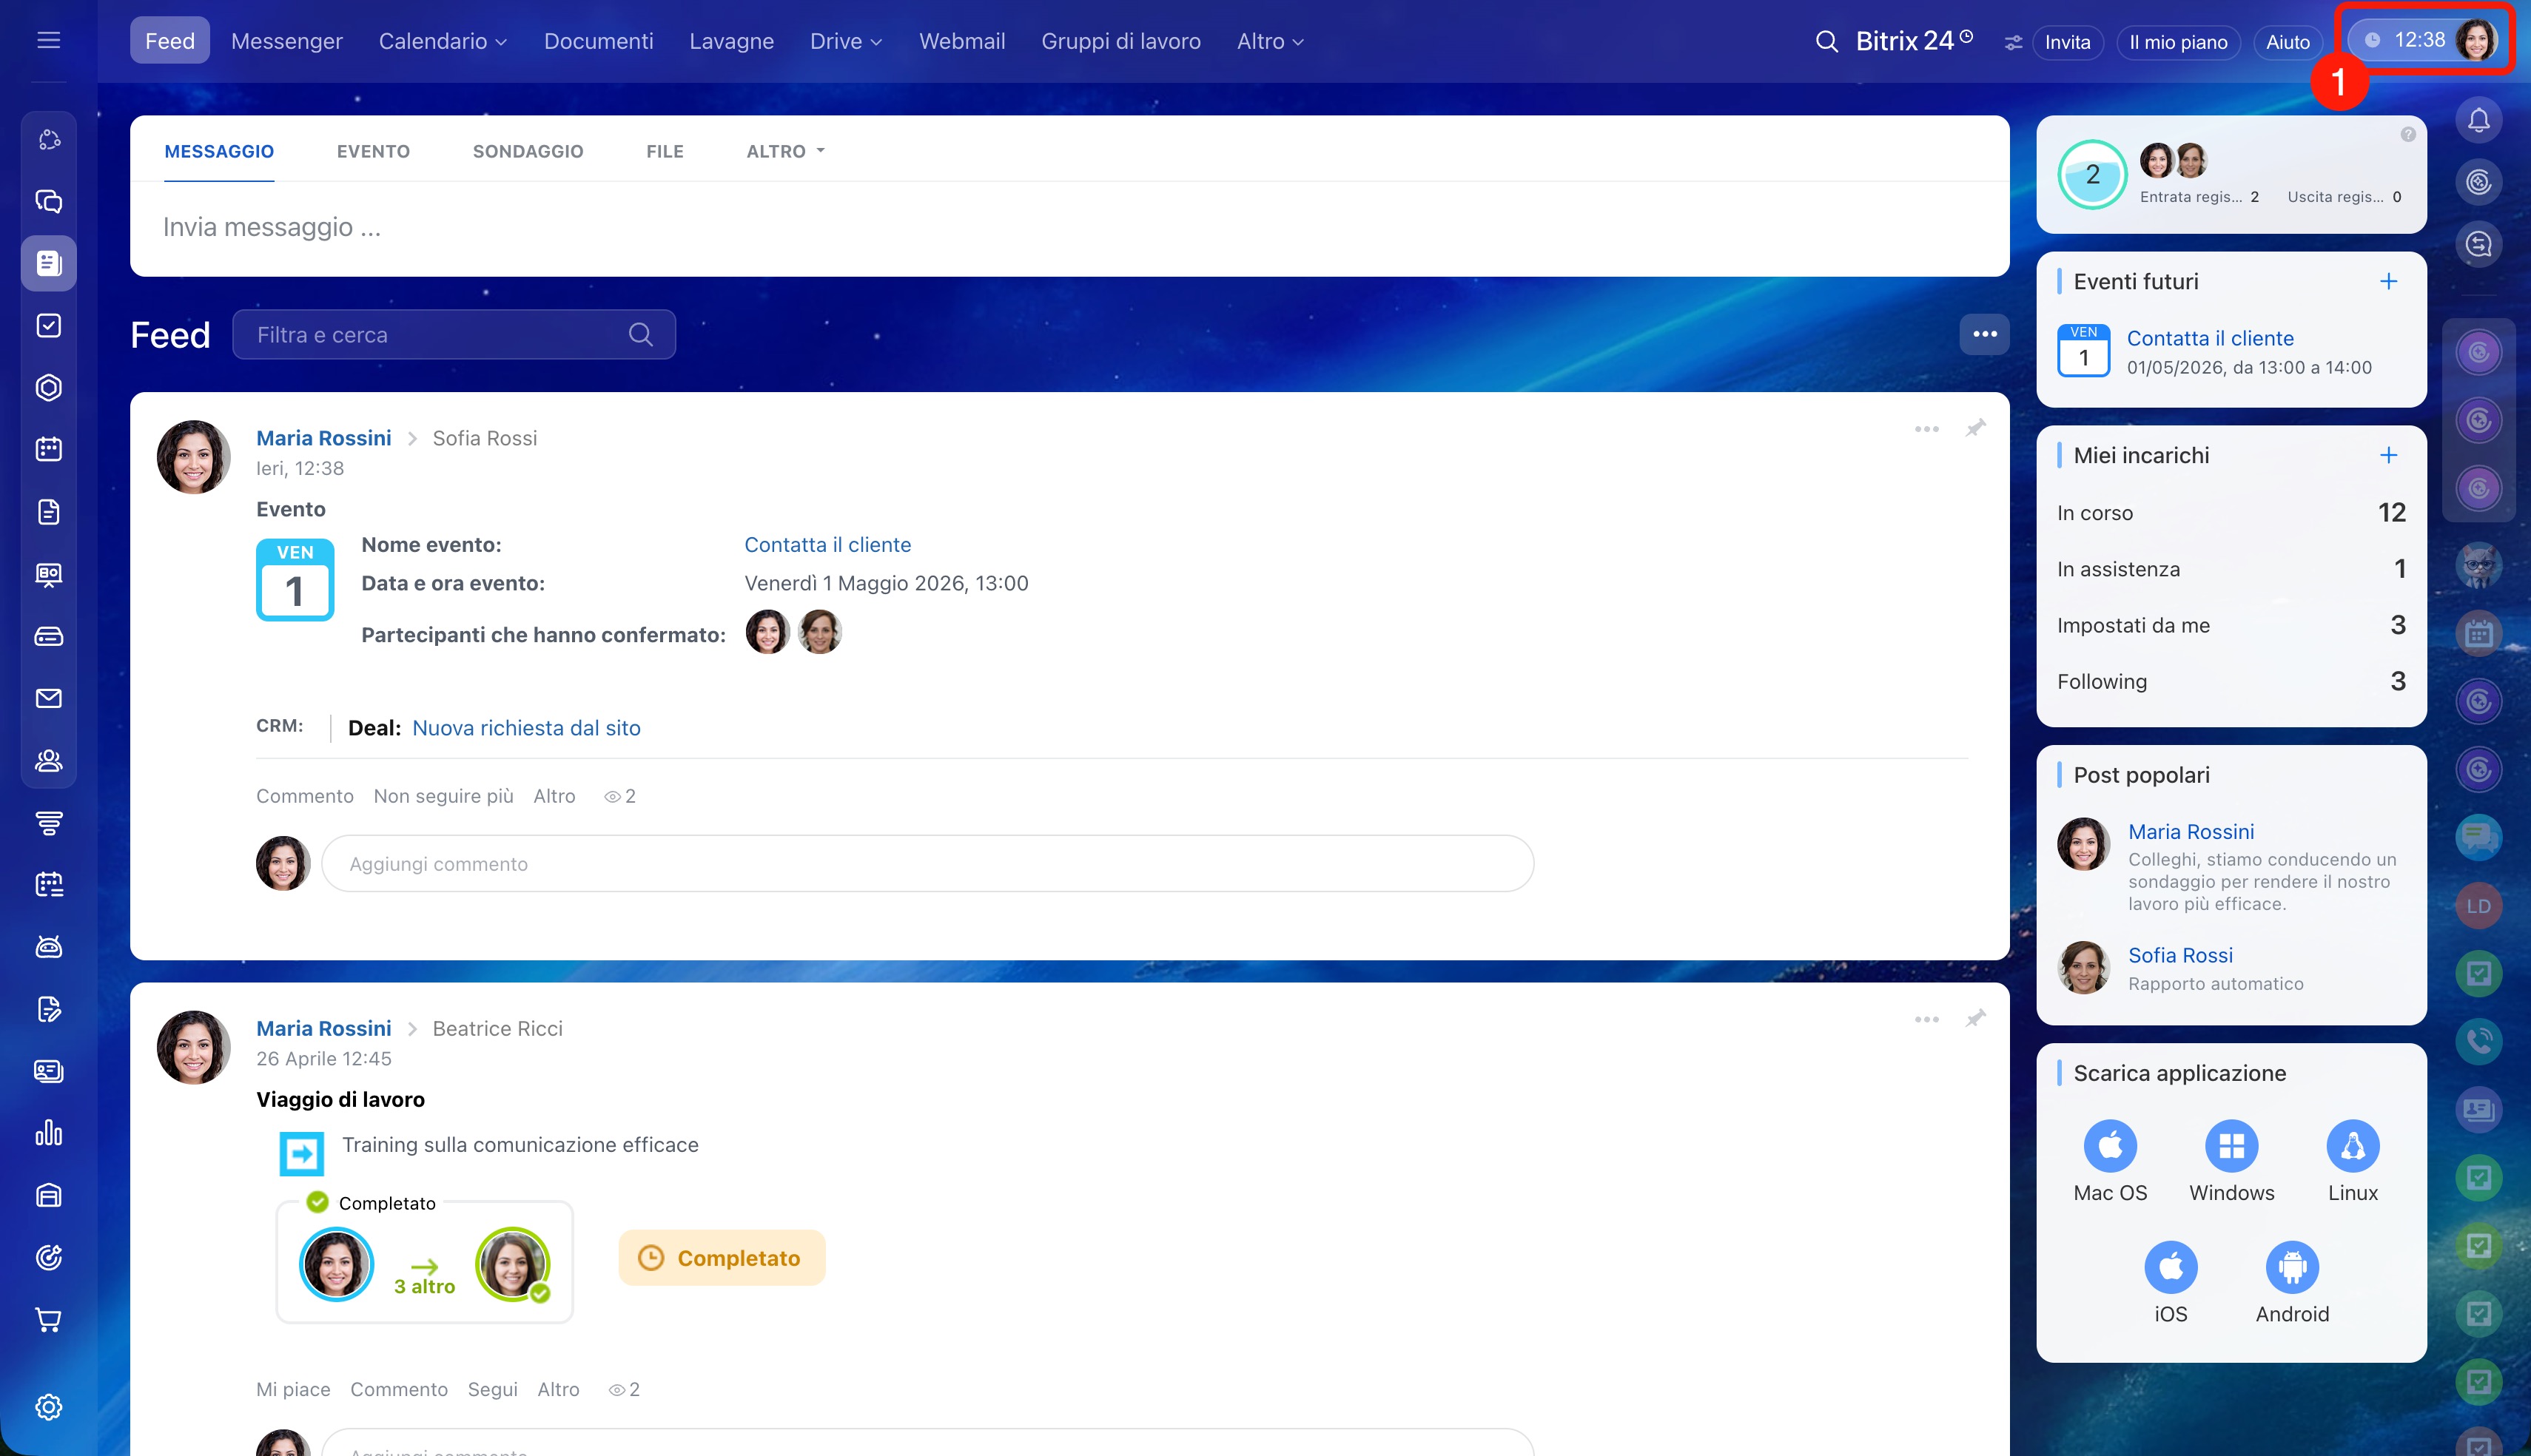2531x1456 pixels.
Task: Click the Filtra e cerca field
Action: click(435, 335)
